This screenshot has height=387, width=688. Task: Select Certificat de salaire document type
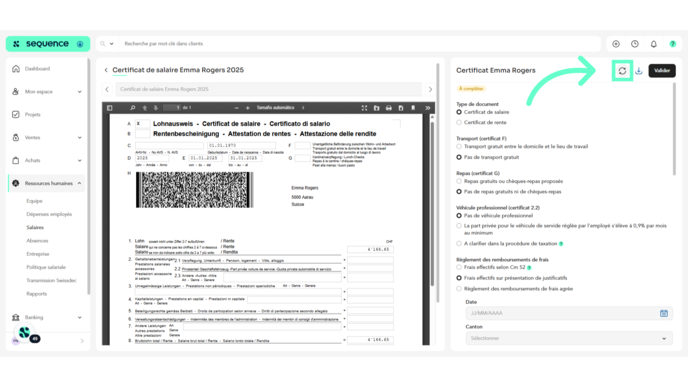tap(459, 112)
